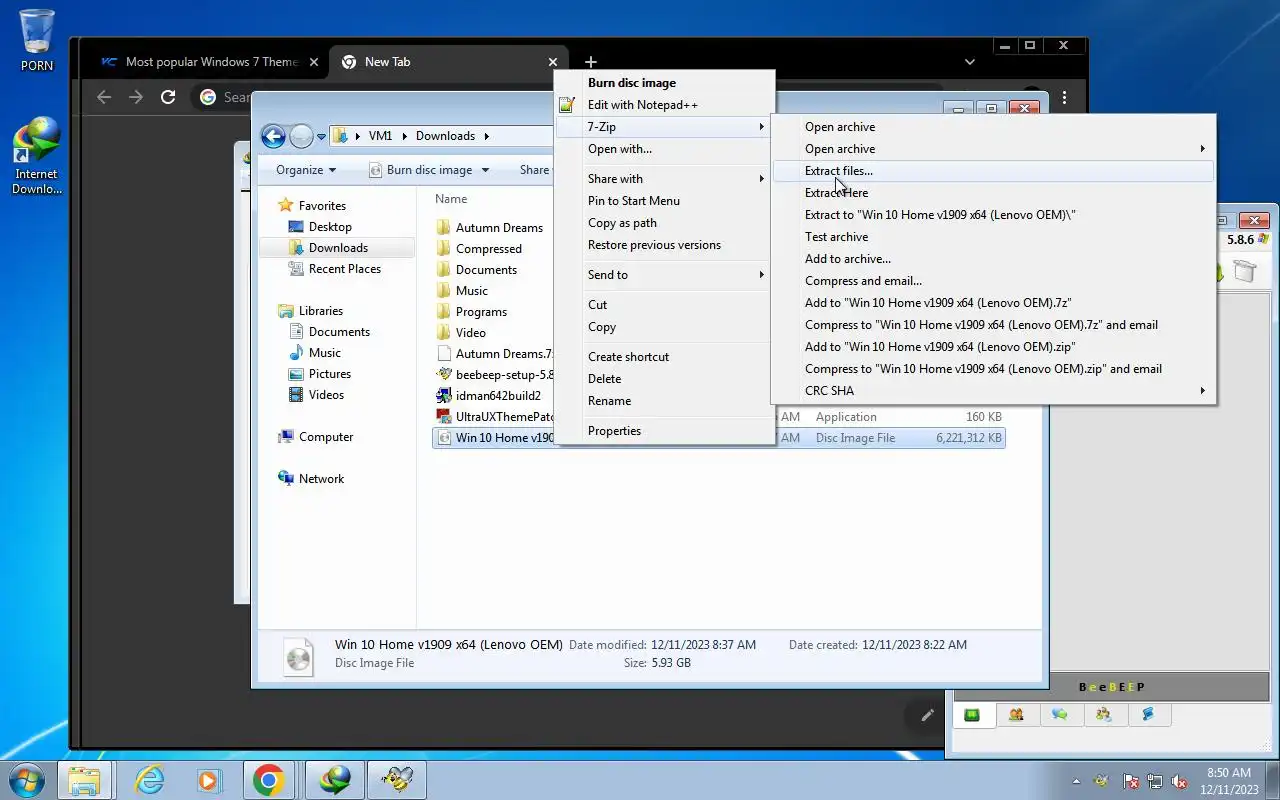This screenshot has width=1280, height=800.
Task: Select Extract Here option
Action: [993, 193]
